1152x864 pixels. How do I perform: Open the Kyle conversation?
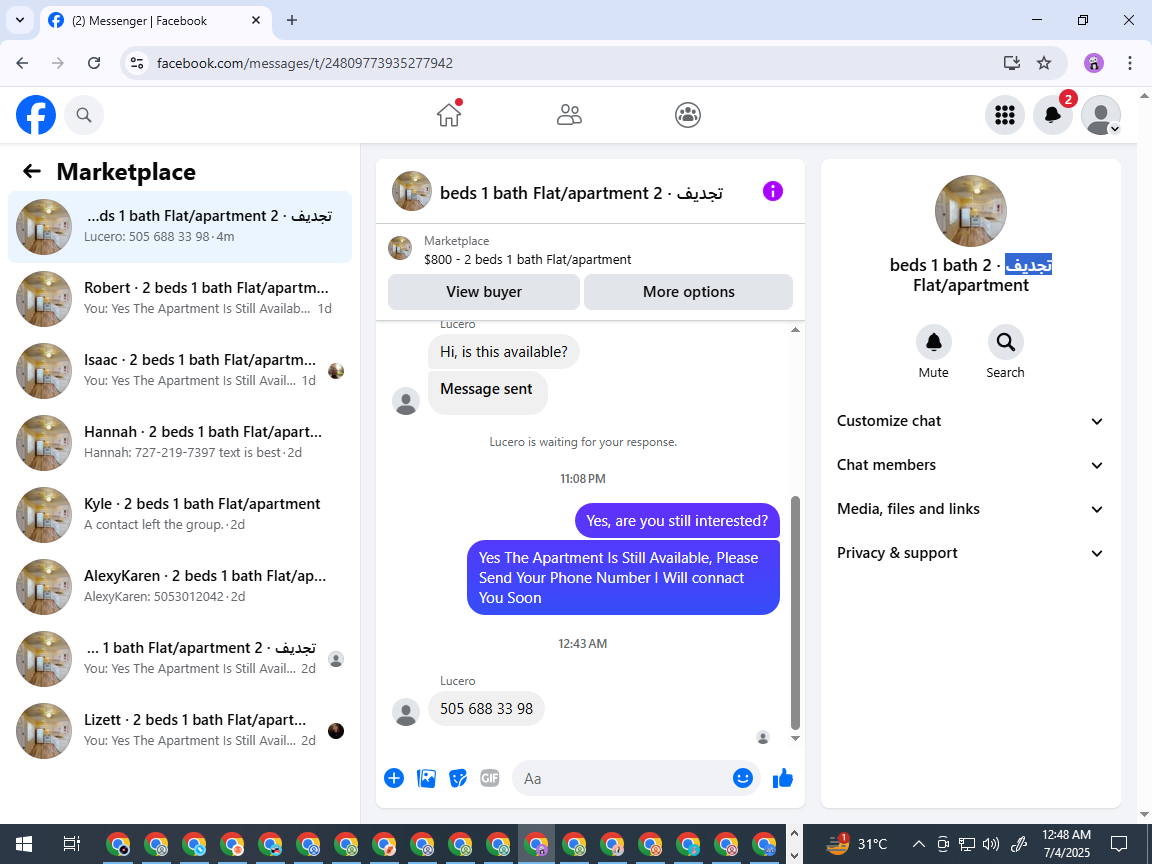click(x=180, y=515)
